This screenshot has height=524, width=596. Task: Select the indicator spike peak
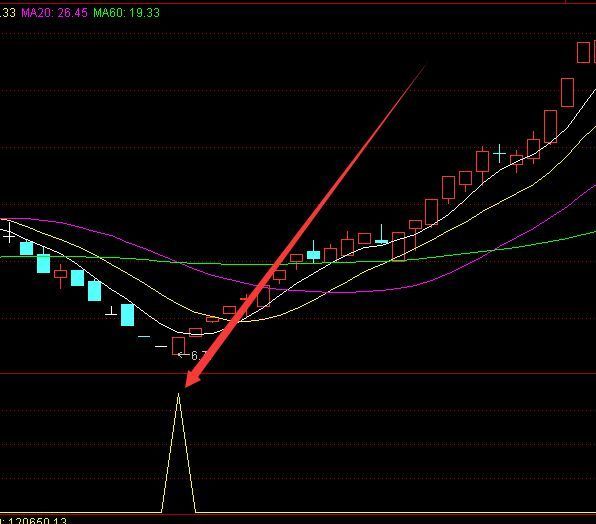point(178,395)
